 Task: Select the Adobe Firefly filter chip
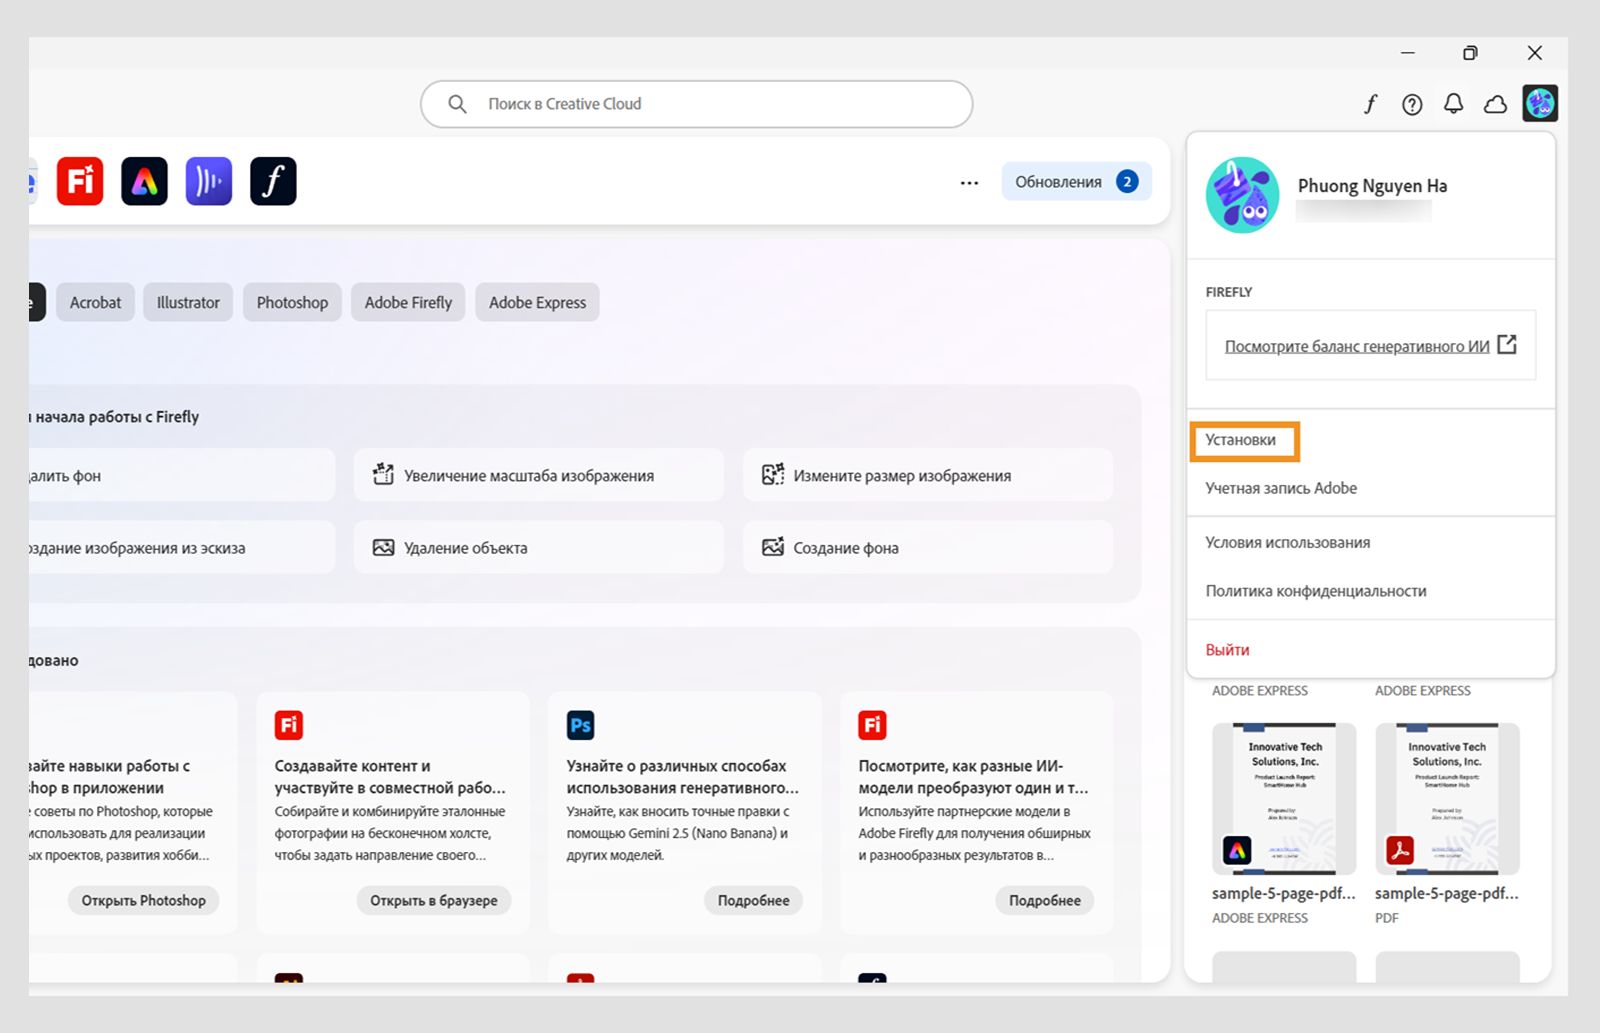408,302
